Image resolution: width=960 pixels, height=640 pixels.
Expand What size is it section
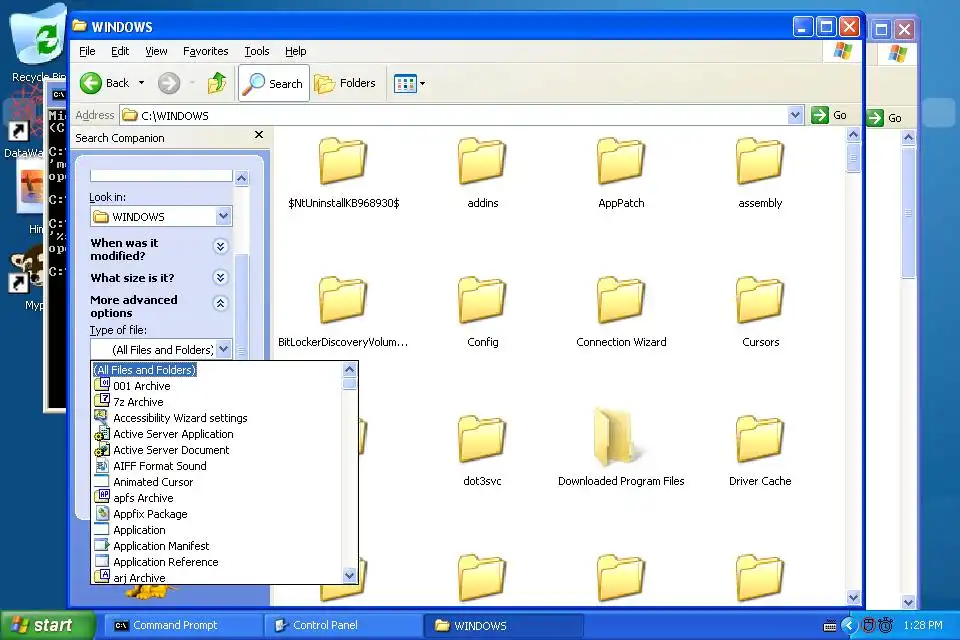220,277
